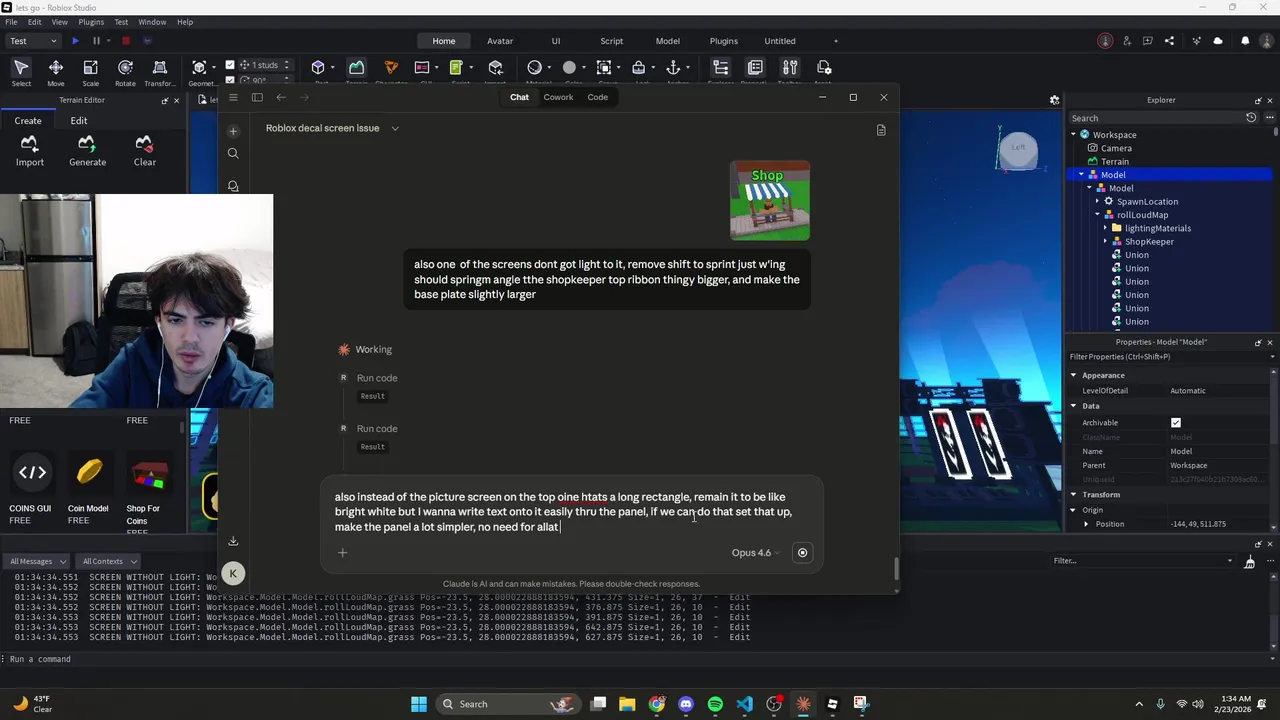Toggle the Properties panel toolbar icon
1280x720 pixels.
(755, 68)
